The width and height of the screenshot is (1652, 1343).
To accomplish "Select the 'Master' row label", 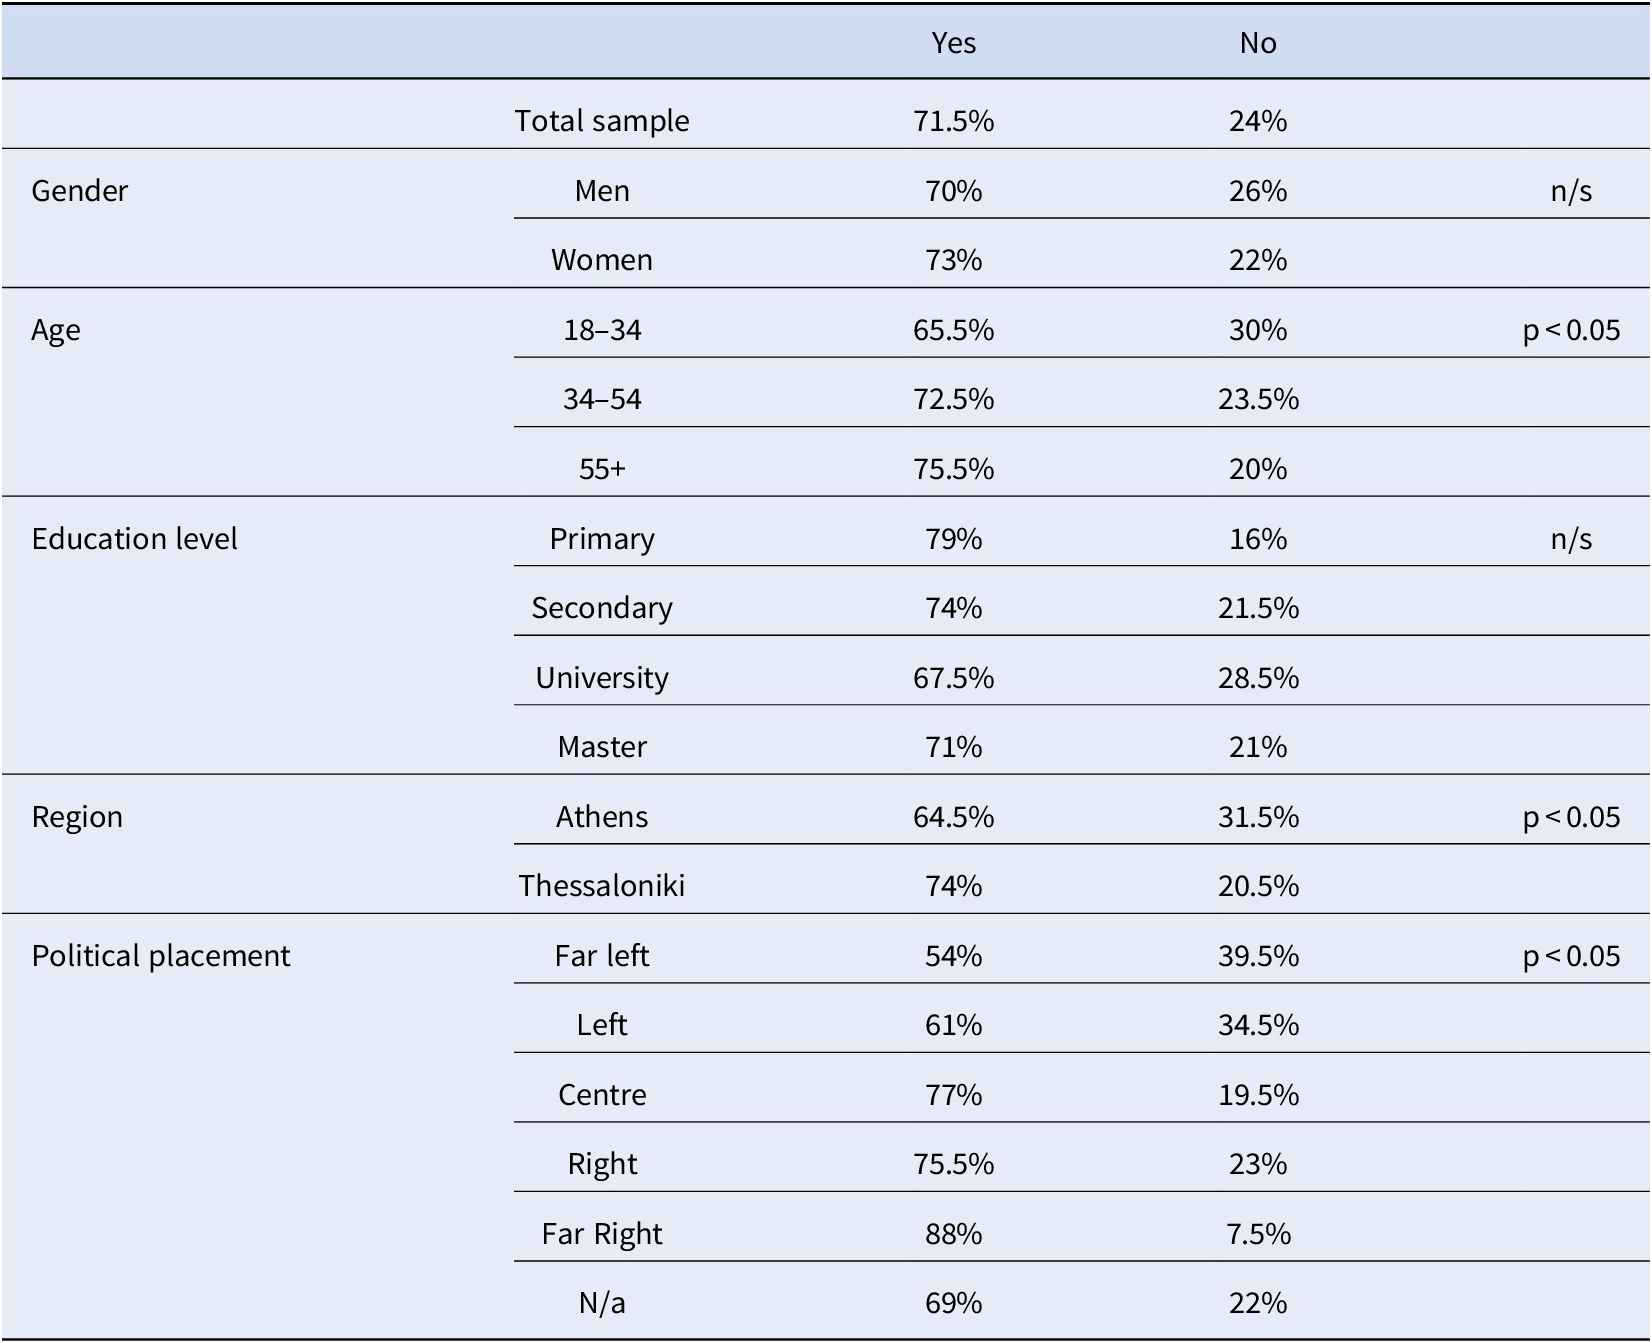I will 602,747.
